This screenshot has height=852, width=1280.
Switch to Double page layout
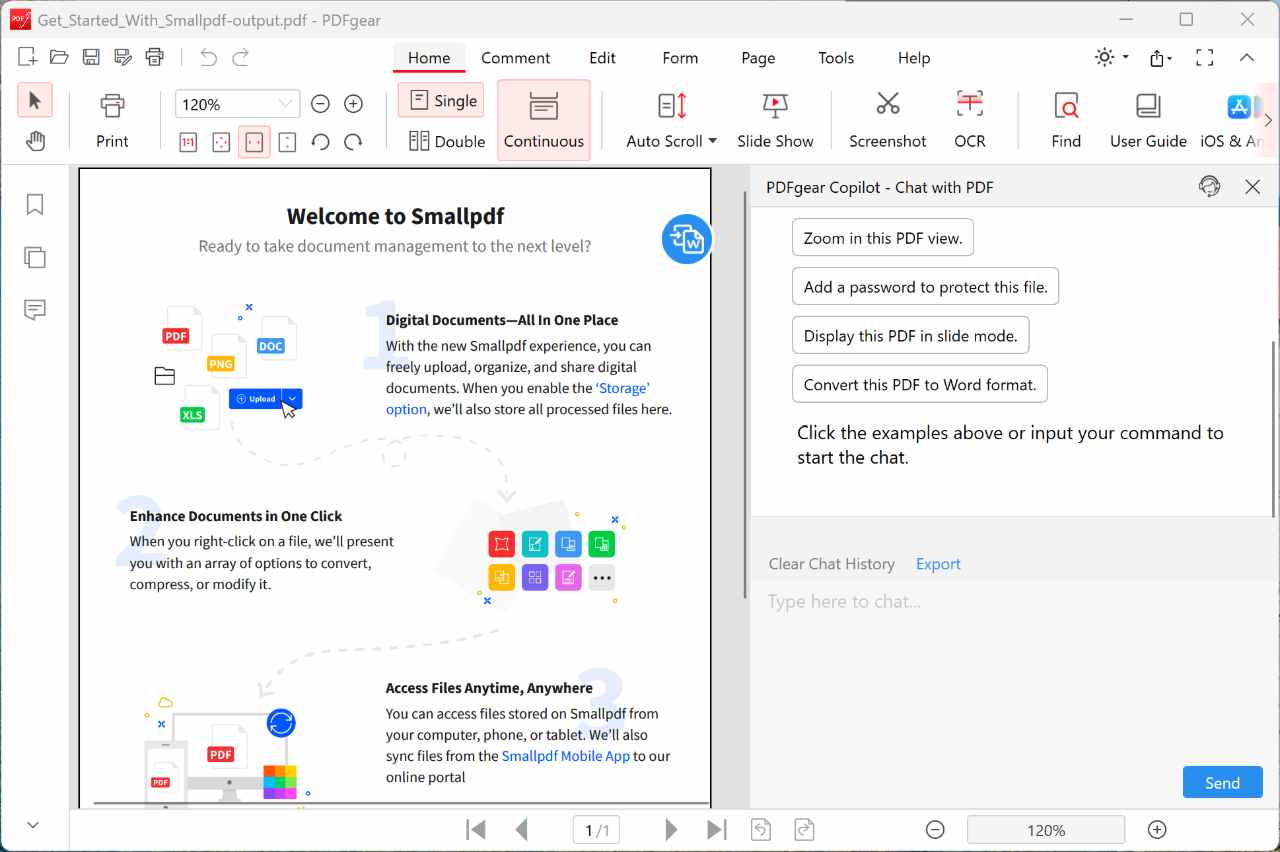click(447, 141)
